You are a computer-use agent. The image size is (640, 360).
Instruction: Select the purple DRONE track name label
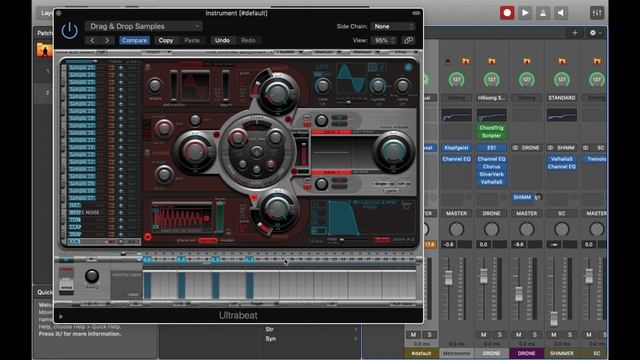[x=527, y=353]
